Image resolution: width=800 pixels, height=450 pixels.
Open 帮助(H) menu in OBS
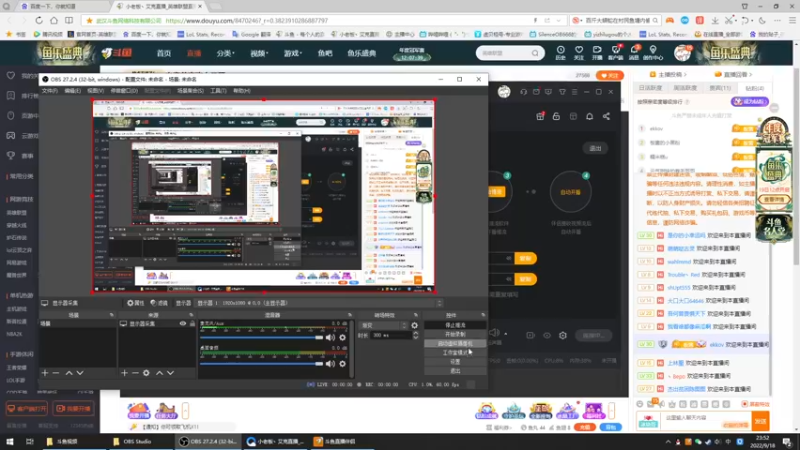coord(241,91)
